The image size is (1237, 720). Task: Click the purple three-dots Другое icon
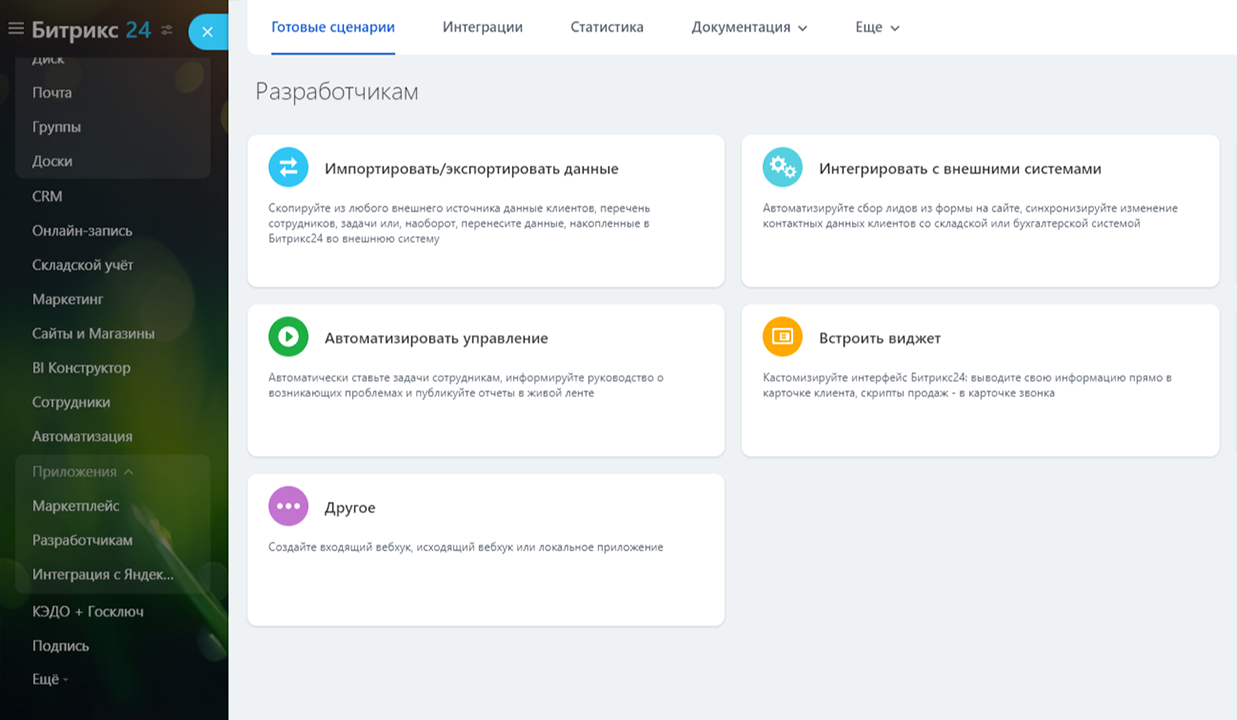point(288,506)
